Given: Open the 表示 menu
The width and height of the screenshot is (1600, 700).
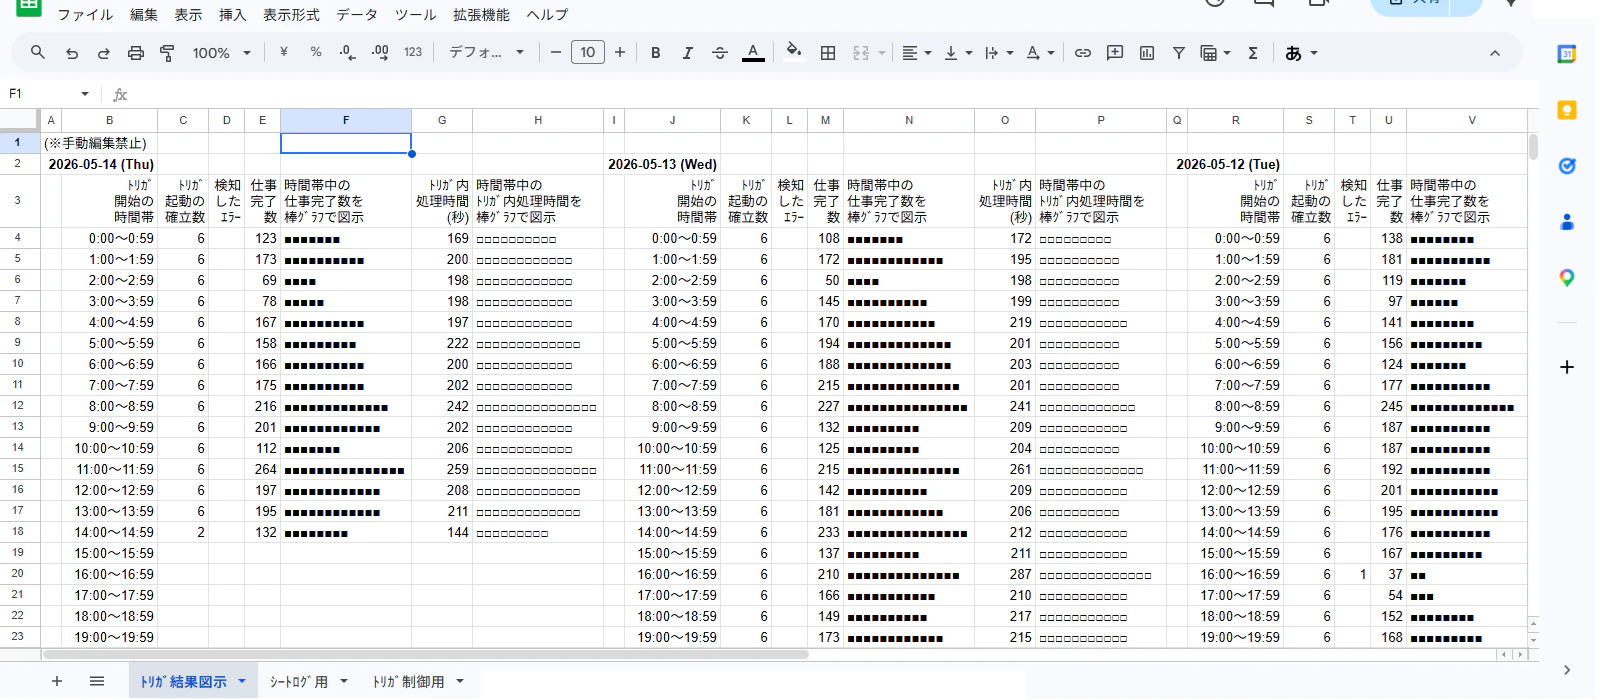Looking at the screenshot, I should coord(188,15).
